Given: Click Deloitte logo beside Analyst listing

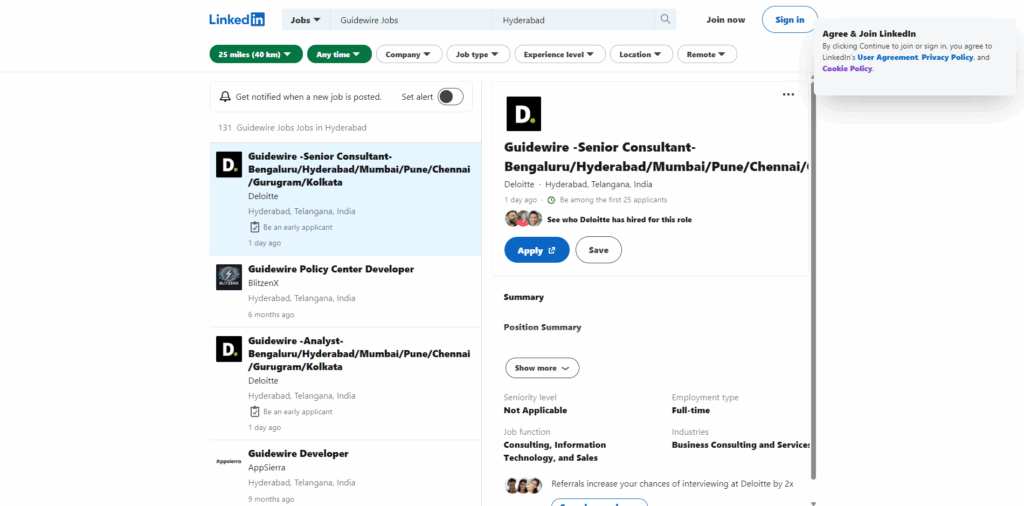Looking at the screenshot, I should (229, 349).
